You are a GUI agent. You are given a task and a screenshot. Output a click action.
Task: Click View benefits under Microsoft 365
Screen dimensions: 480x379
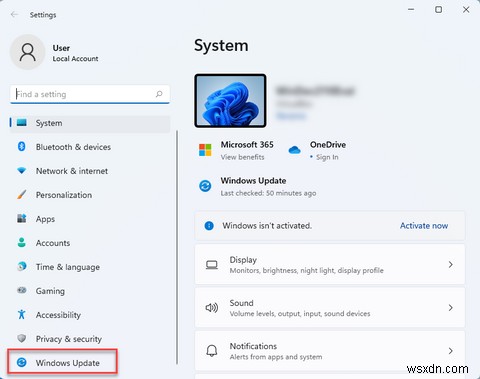coord(242,157)
